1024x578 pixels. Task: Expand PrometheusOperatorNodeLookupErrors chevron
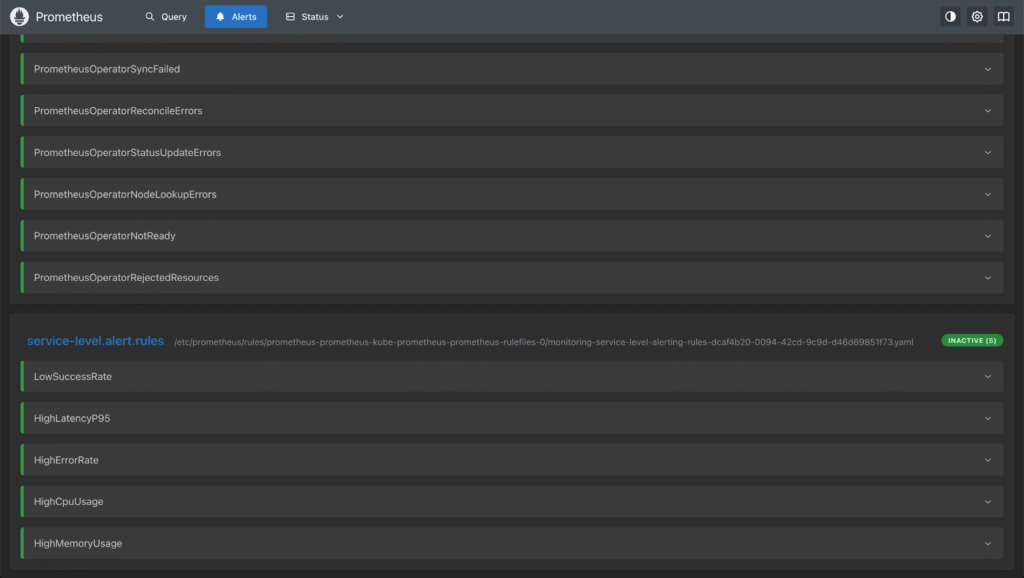pos(987,195)
